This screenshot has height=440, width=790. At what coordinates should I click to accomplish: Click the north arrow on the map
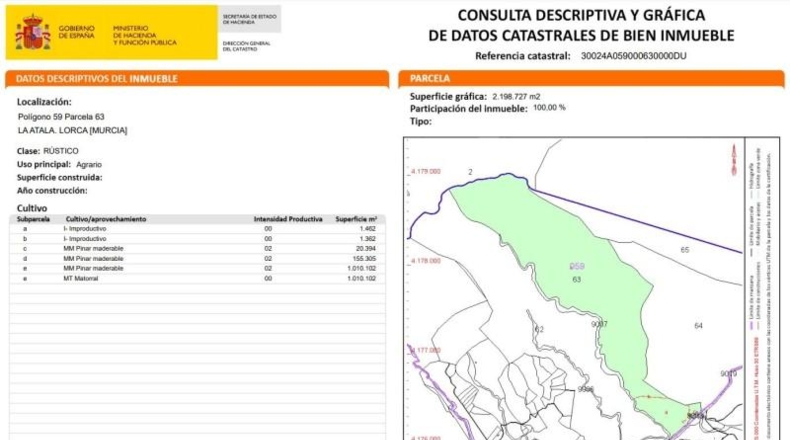734,160
